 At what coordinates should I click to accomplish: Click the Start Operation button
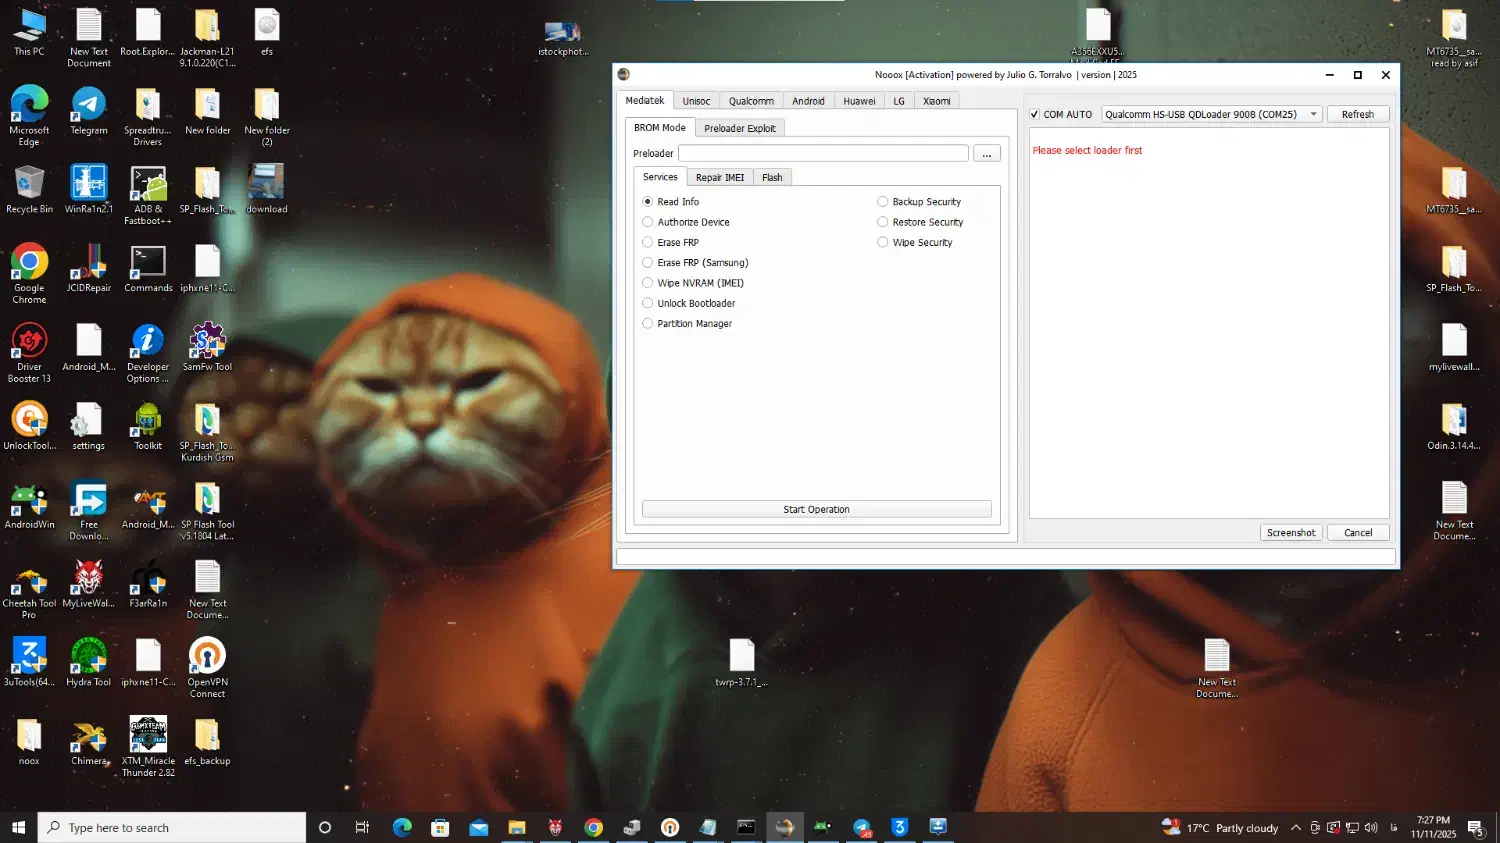click(x=816, y=510)
